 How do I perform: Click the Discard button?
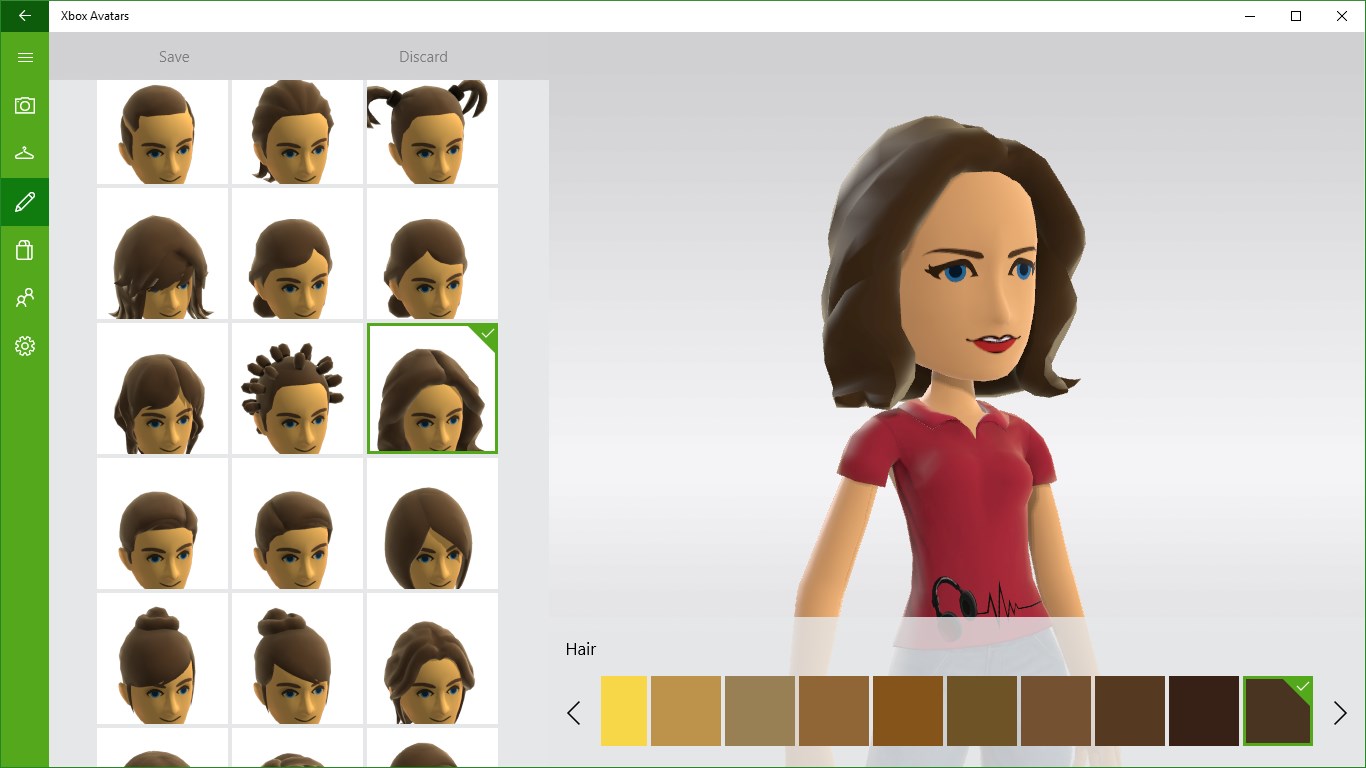pos(423,57)
